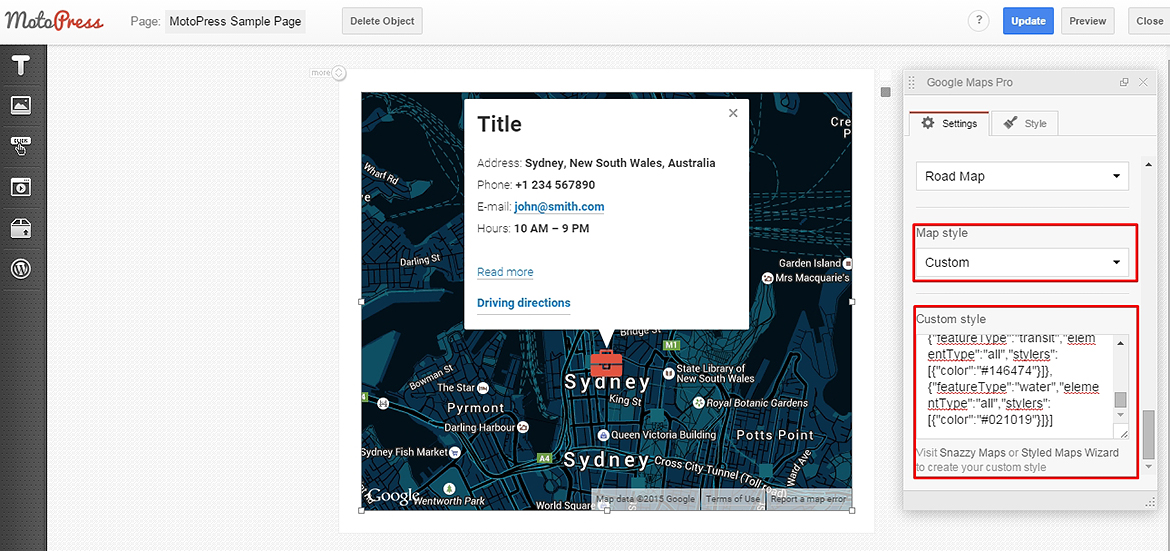
Task: Click Report a map error link
Action: 809,499
